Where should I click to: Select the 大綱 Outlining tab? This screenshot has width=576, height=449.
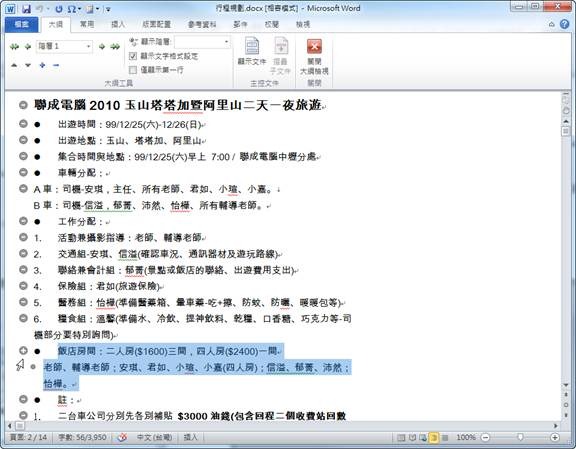point(55,24)
